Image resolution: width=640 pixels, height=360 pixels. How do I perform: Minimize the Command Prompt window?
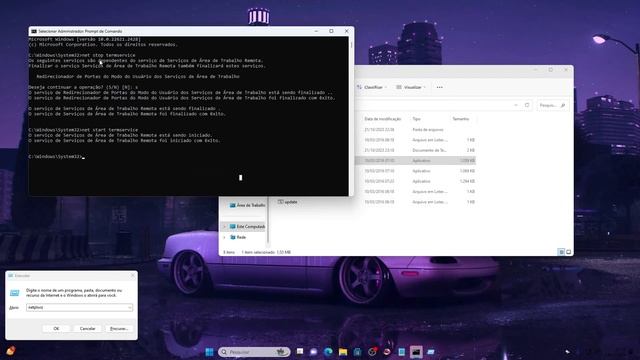tap(316, 31)
